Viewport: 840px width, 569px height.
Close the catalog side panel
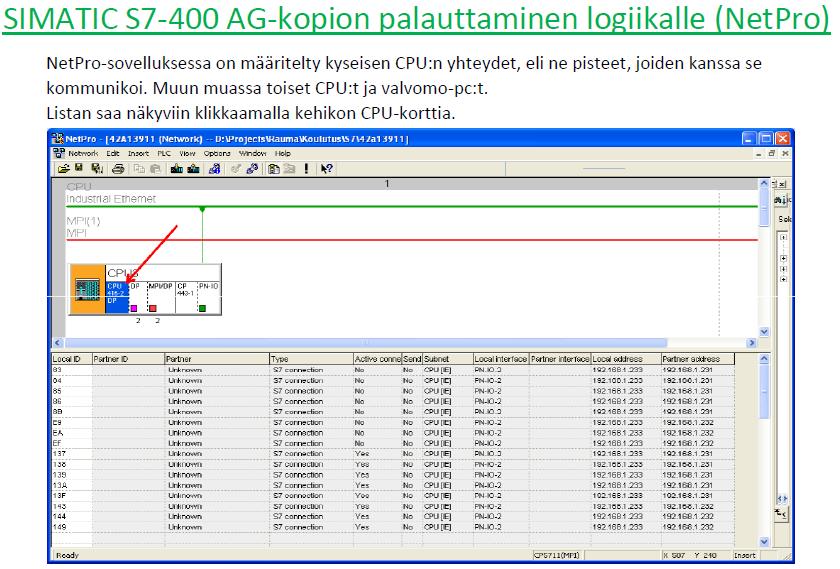click(782, 184)
